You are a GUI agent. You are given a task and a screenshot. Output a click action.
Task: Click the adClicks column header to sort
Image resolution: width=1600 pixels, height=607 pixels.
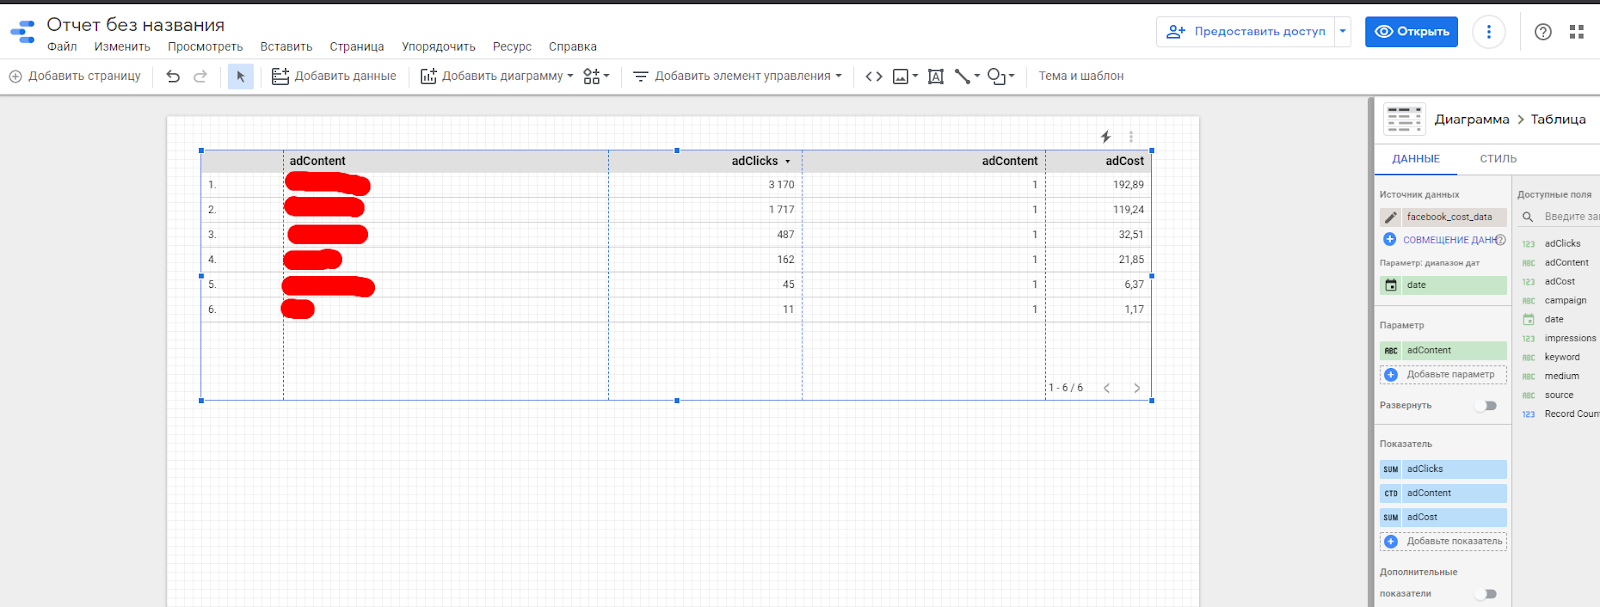coord(754,161)
